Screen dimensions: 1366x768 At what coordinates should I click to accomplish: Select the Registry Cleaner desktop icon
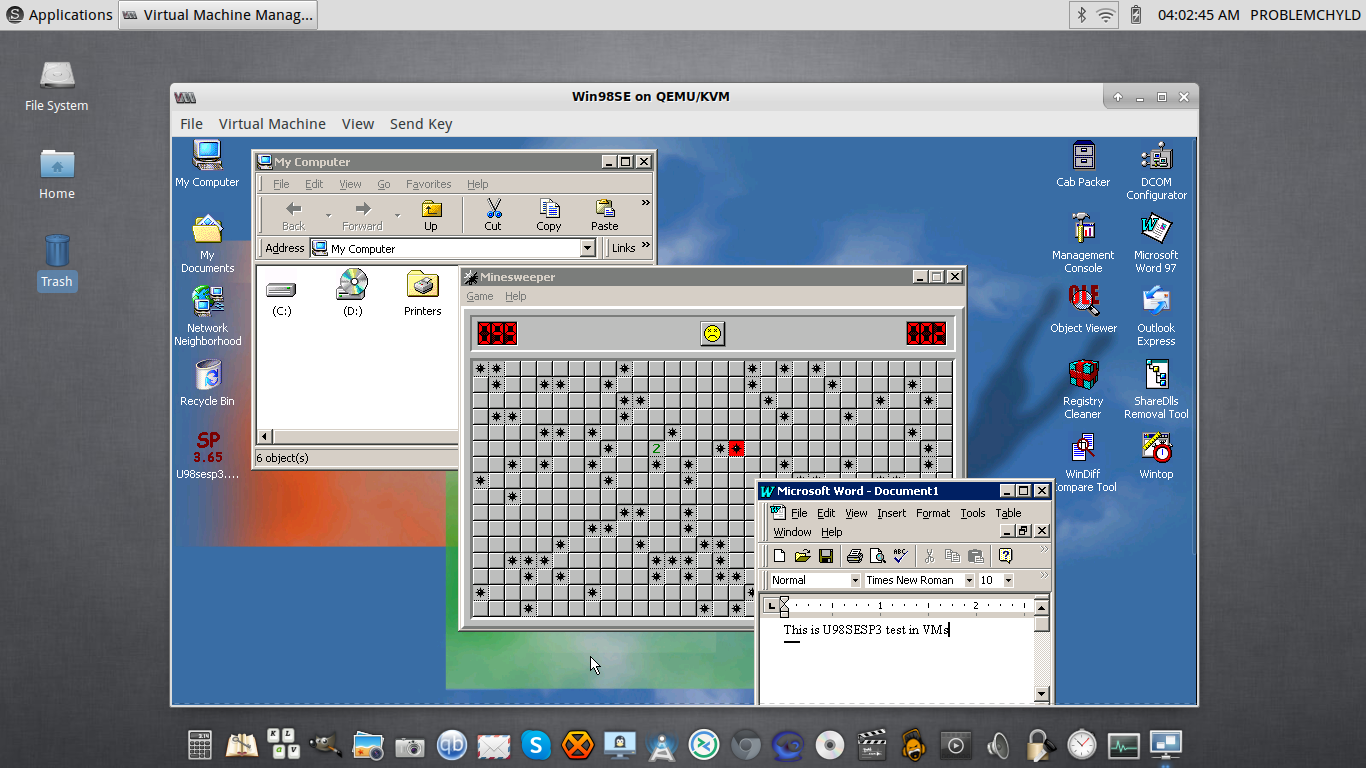point(1083,389)
